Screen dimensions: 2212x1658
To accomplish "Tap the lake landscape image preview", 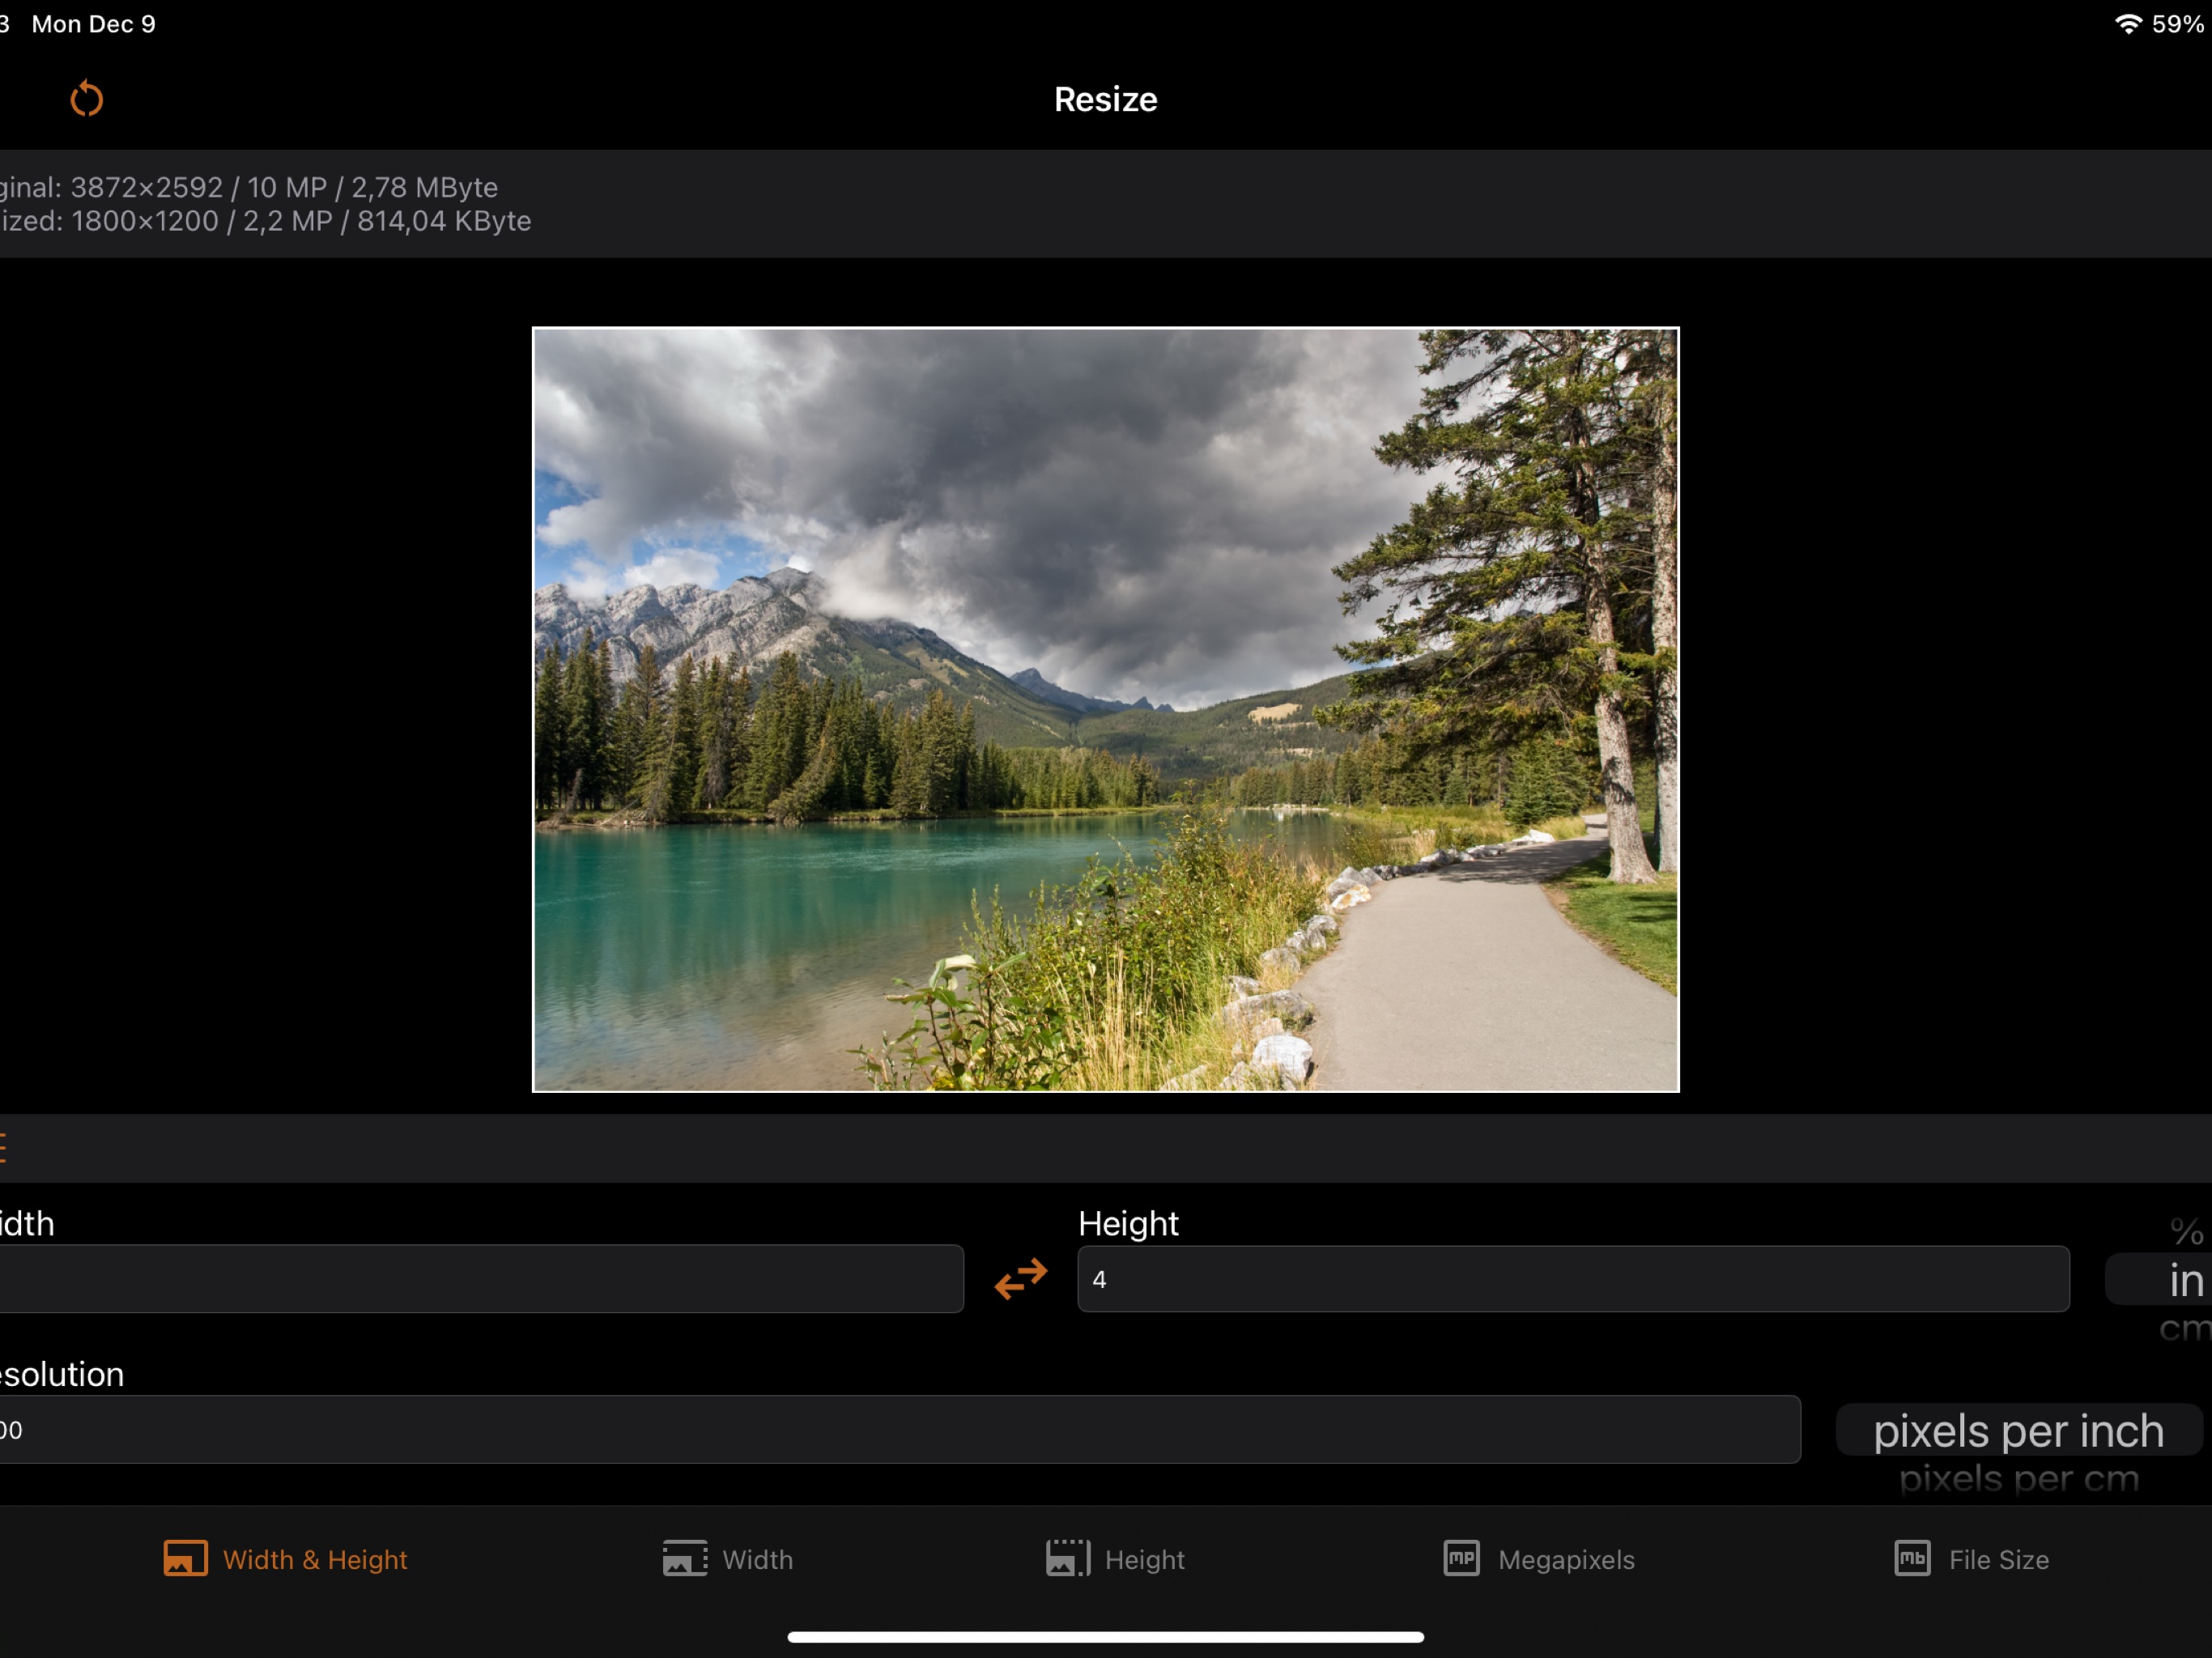I will [1105, 709].
